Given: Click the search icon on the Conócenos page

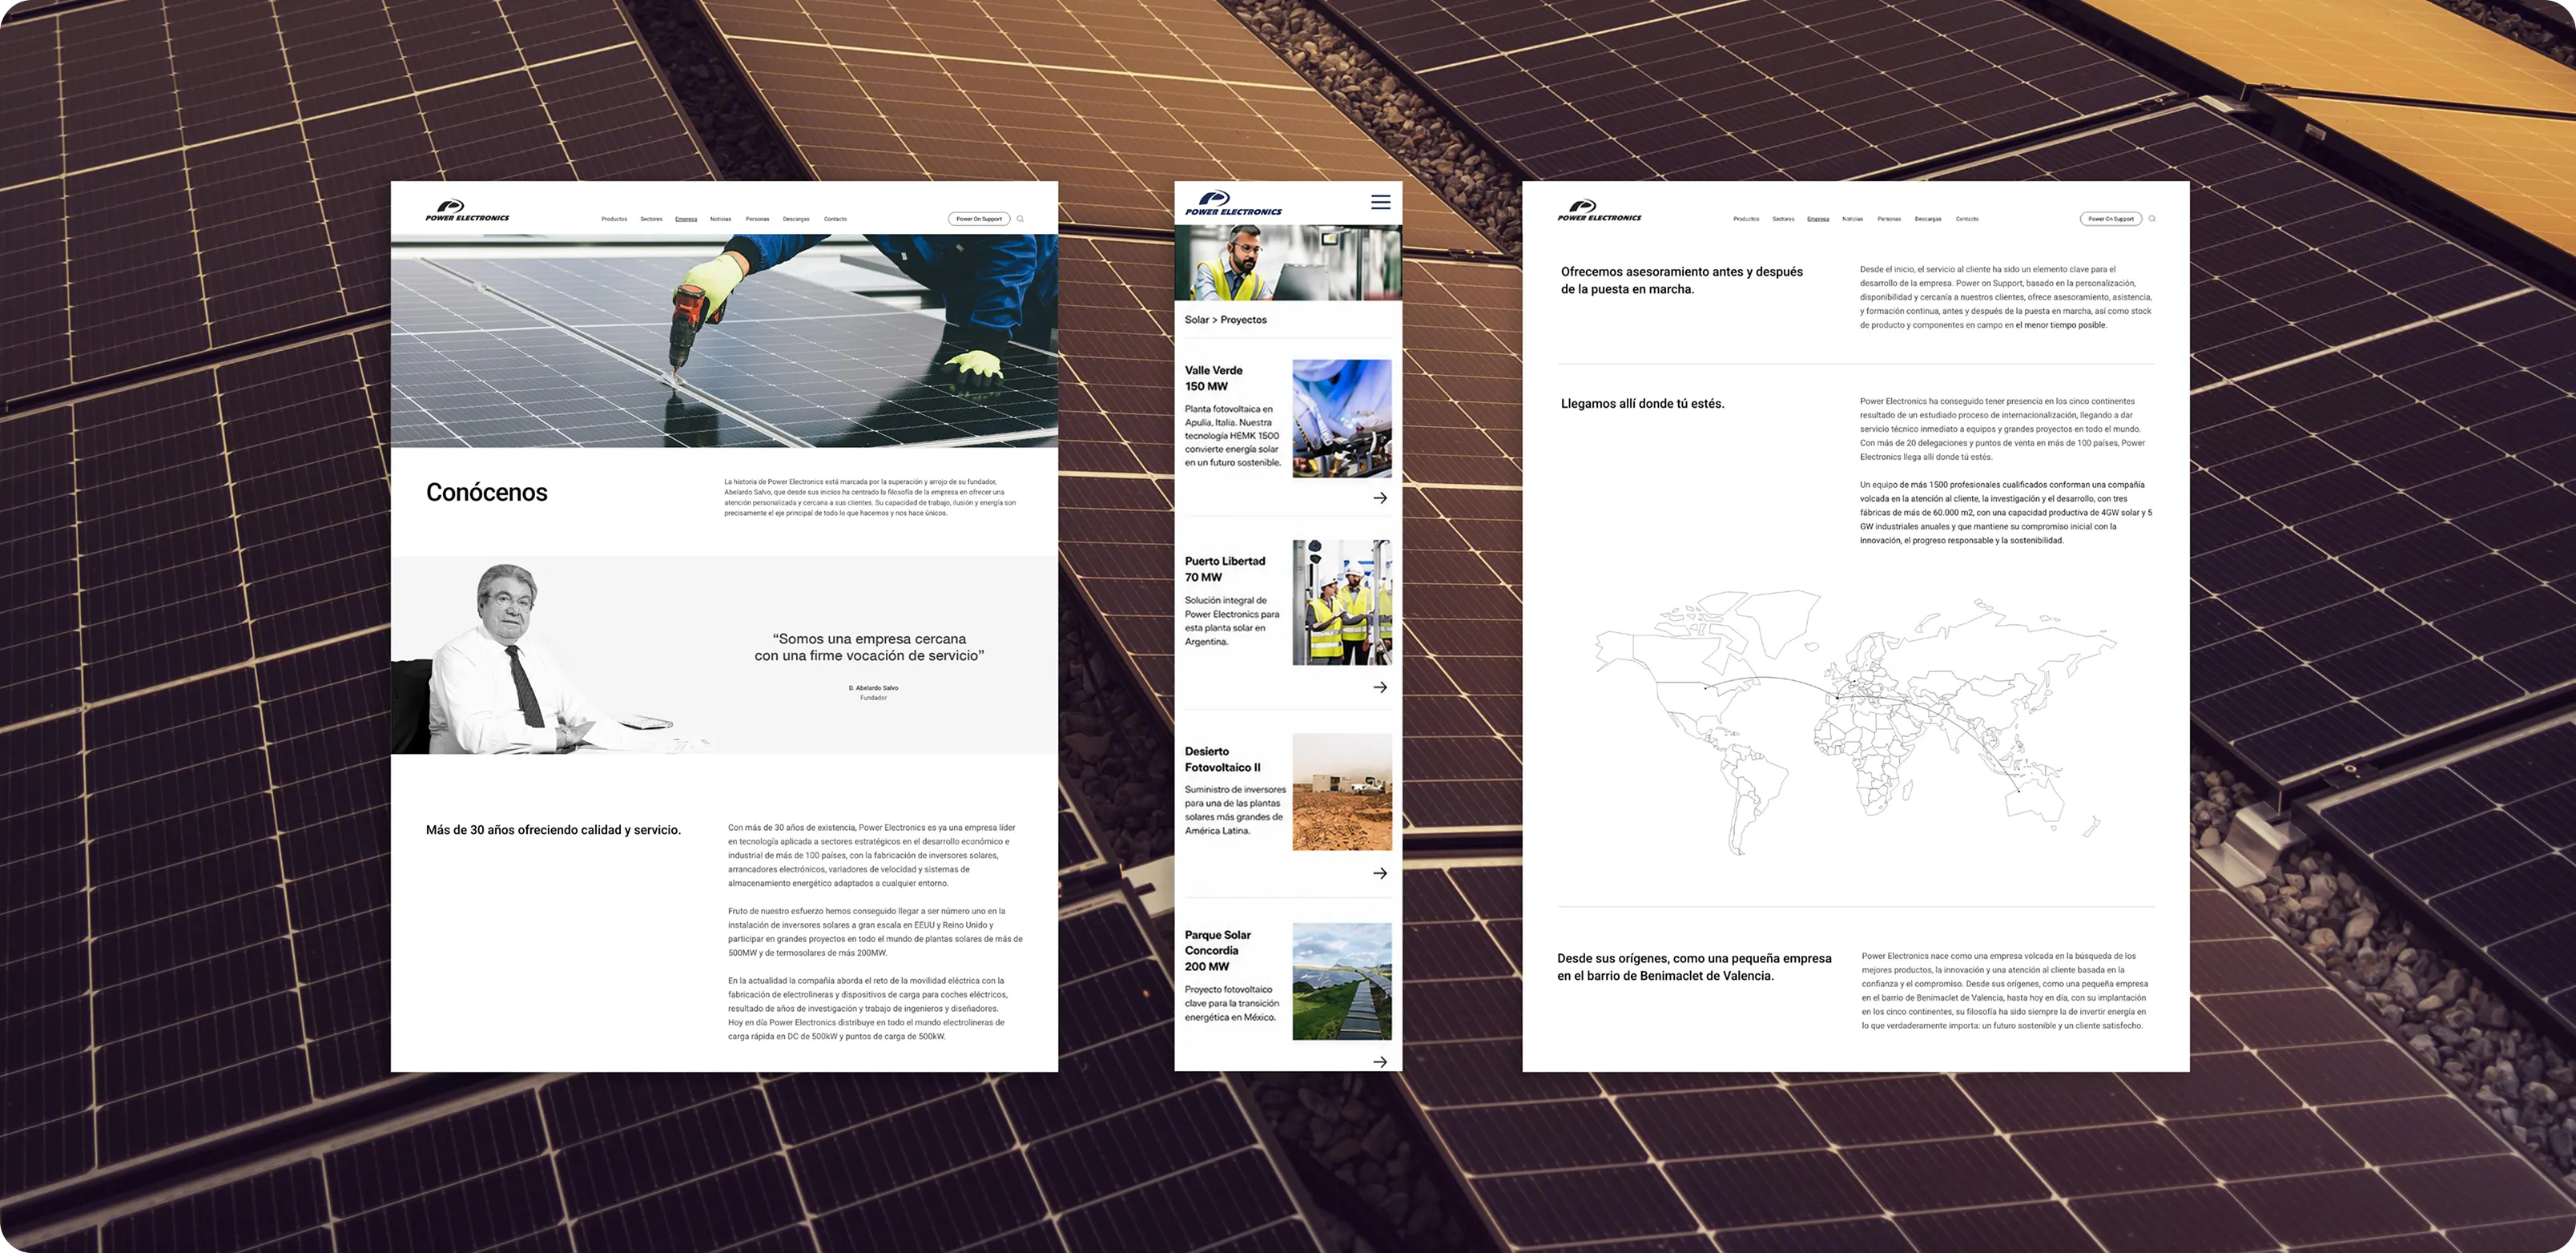Looking at the screenshot, I should coord(1020,219).
